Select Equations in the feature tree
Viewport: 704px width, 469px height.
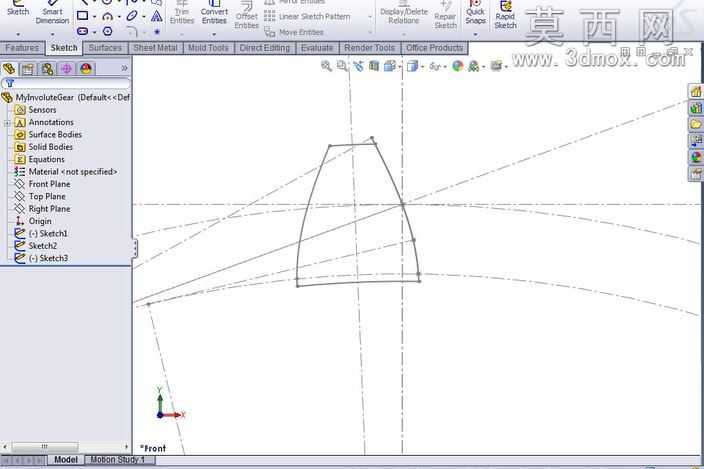46,159
